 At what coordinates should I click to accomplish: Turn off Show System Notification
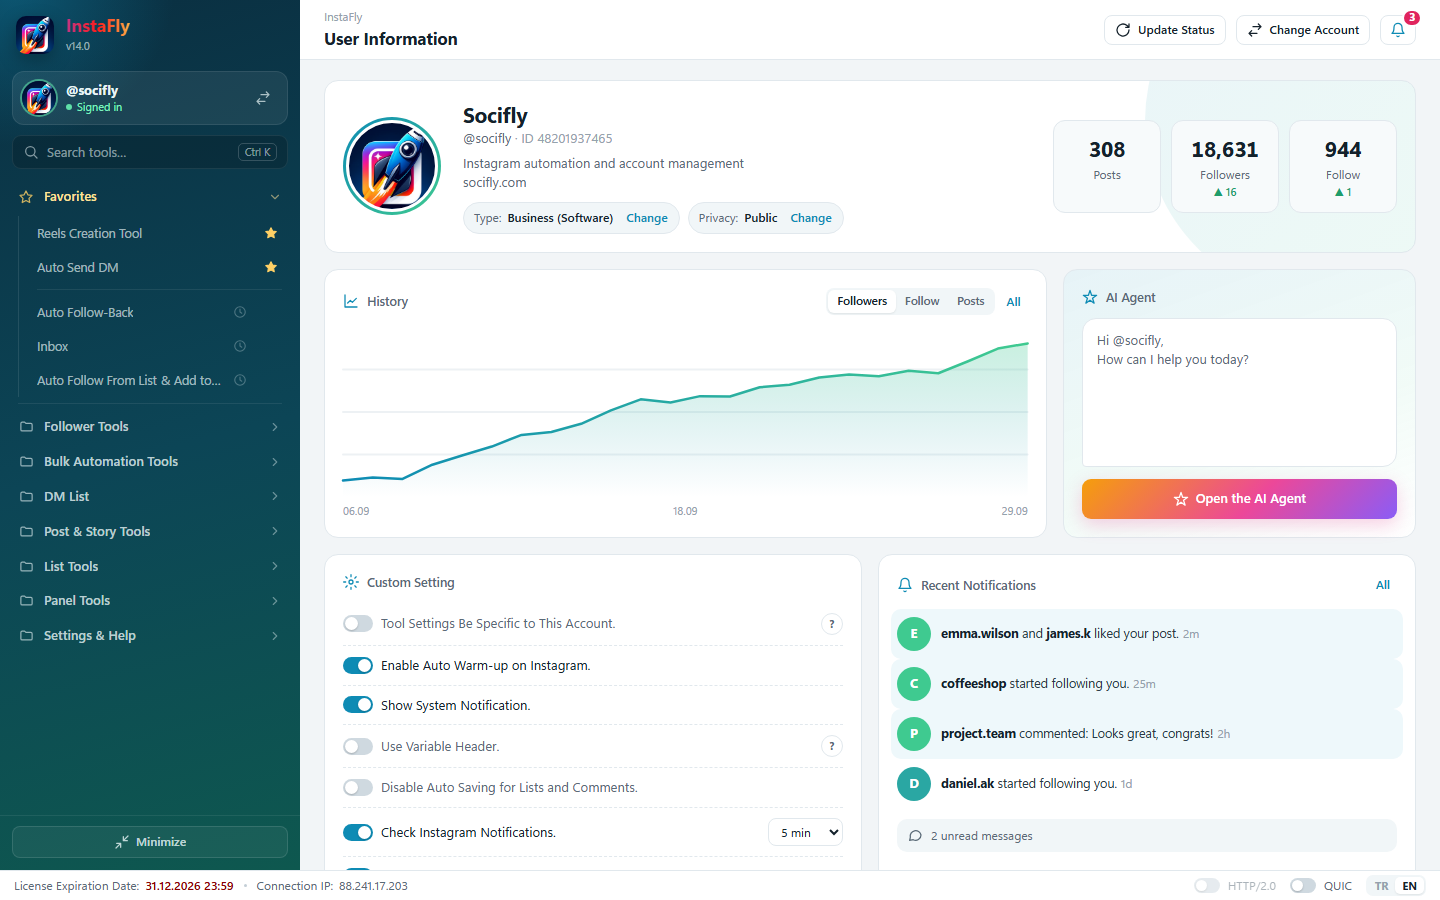point(358,705)
